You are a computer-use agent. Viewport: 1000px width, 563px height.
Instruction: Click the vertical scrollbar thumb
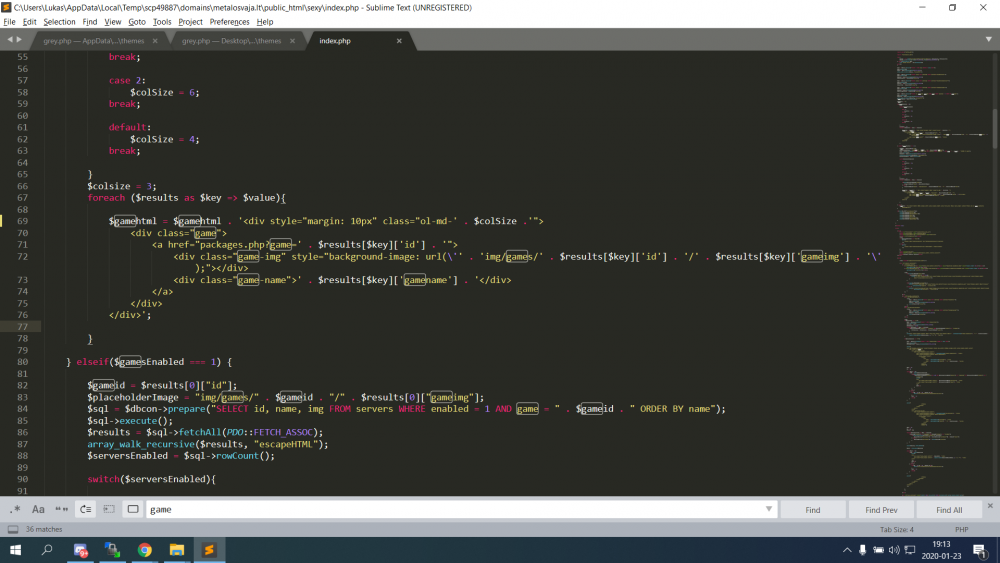(x=995, y=128)
